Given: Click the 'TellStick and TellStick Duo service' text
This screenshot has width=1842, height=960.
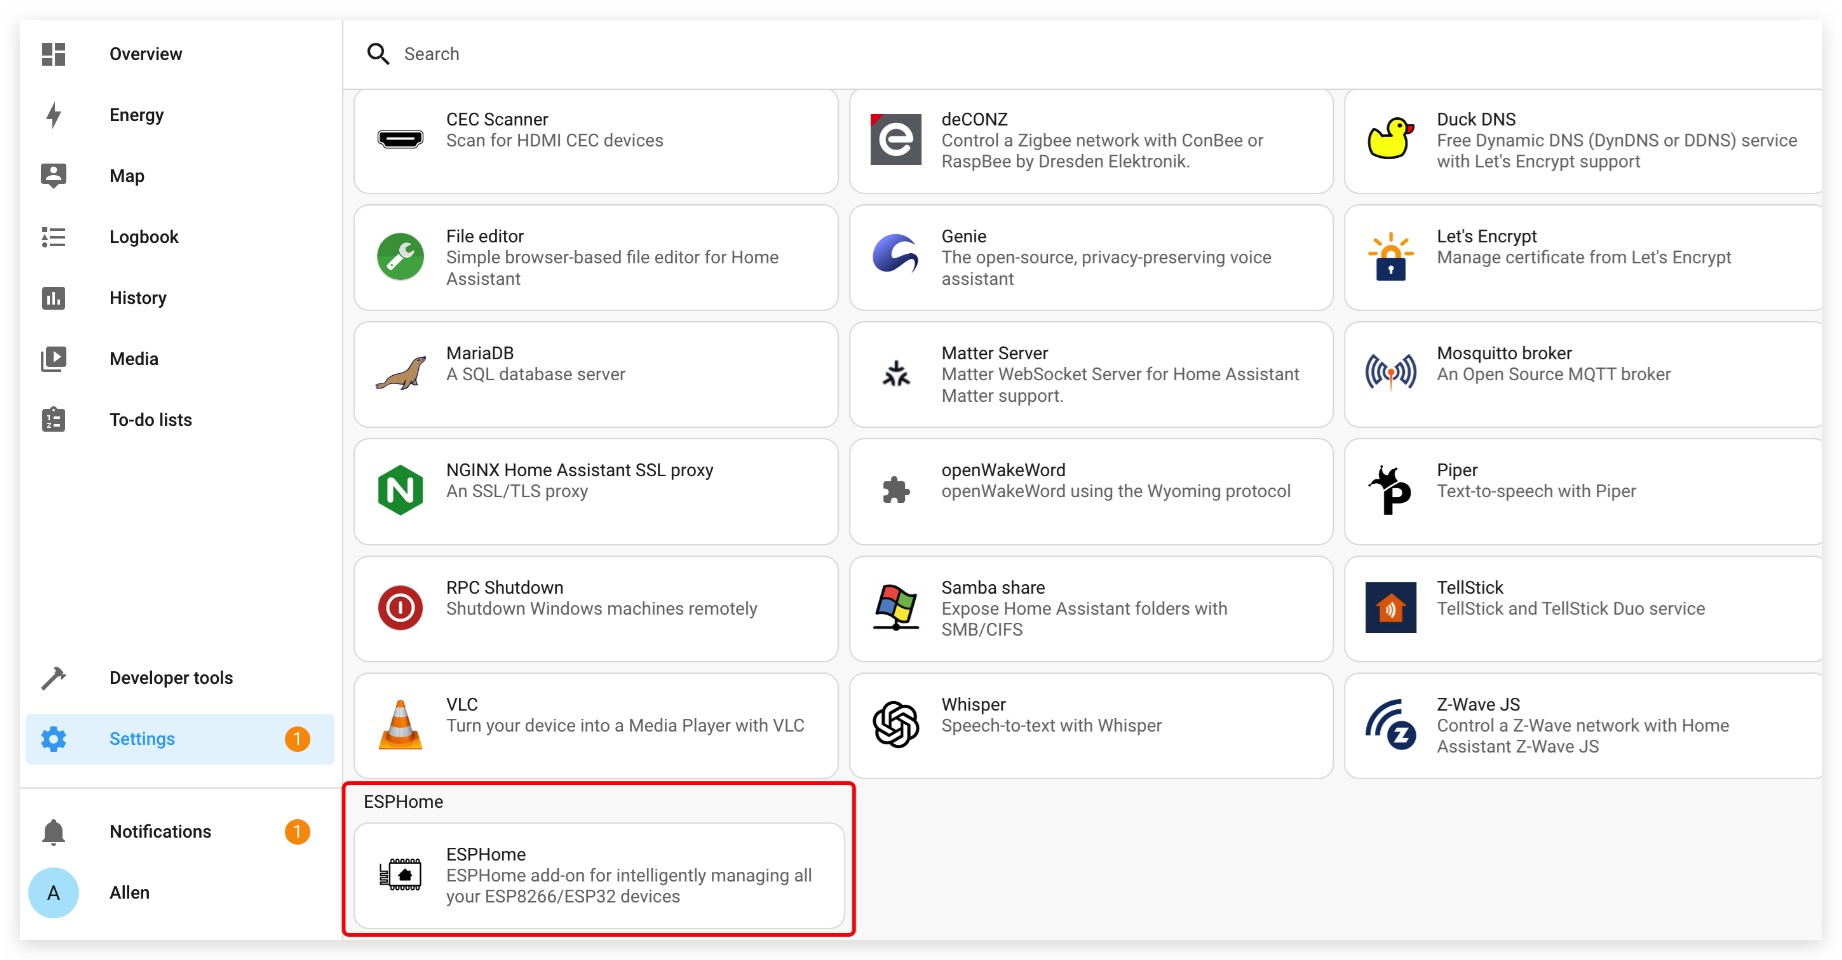Looking at the screenshot, I should 1571,609.
